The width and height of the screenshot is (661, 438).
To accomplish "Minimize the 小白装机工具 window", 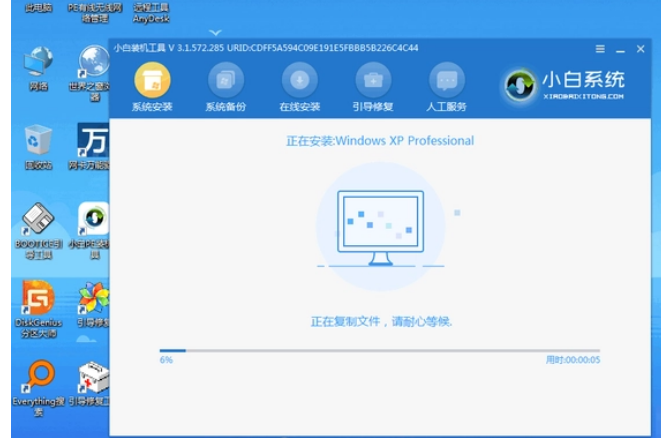I will click(x=620, y=48).
